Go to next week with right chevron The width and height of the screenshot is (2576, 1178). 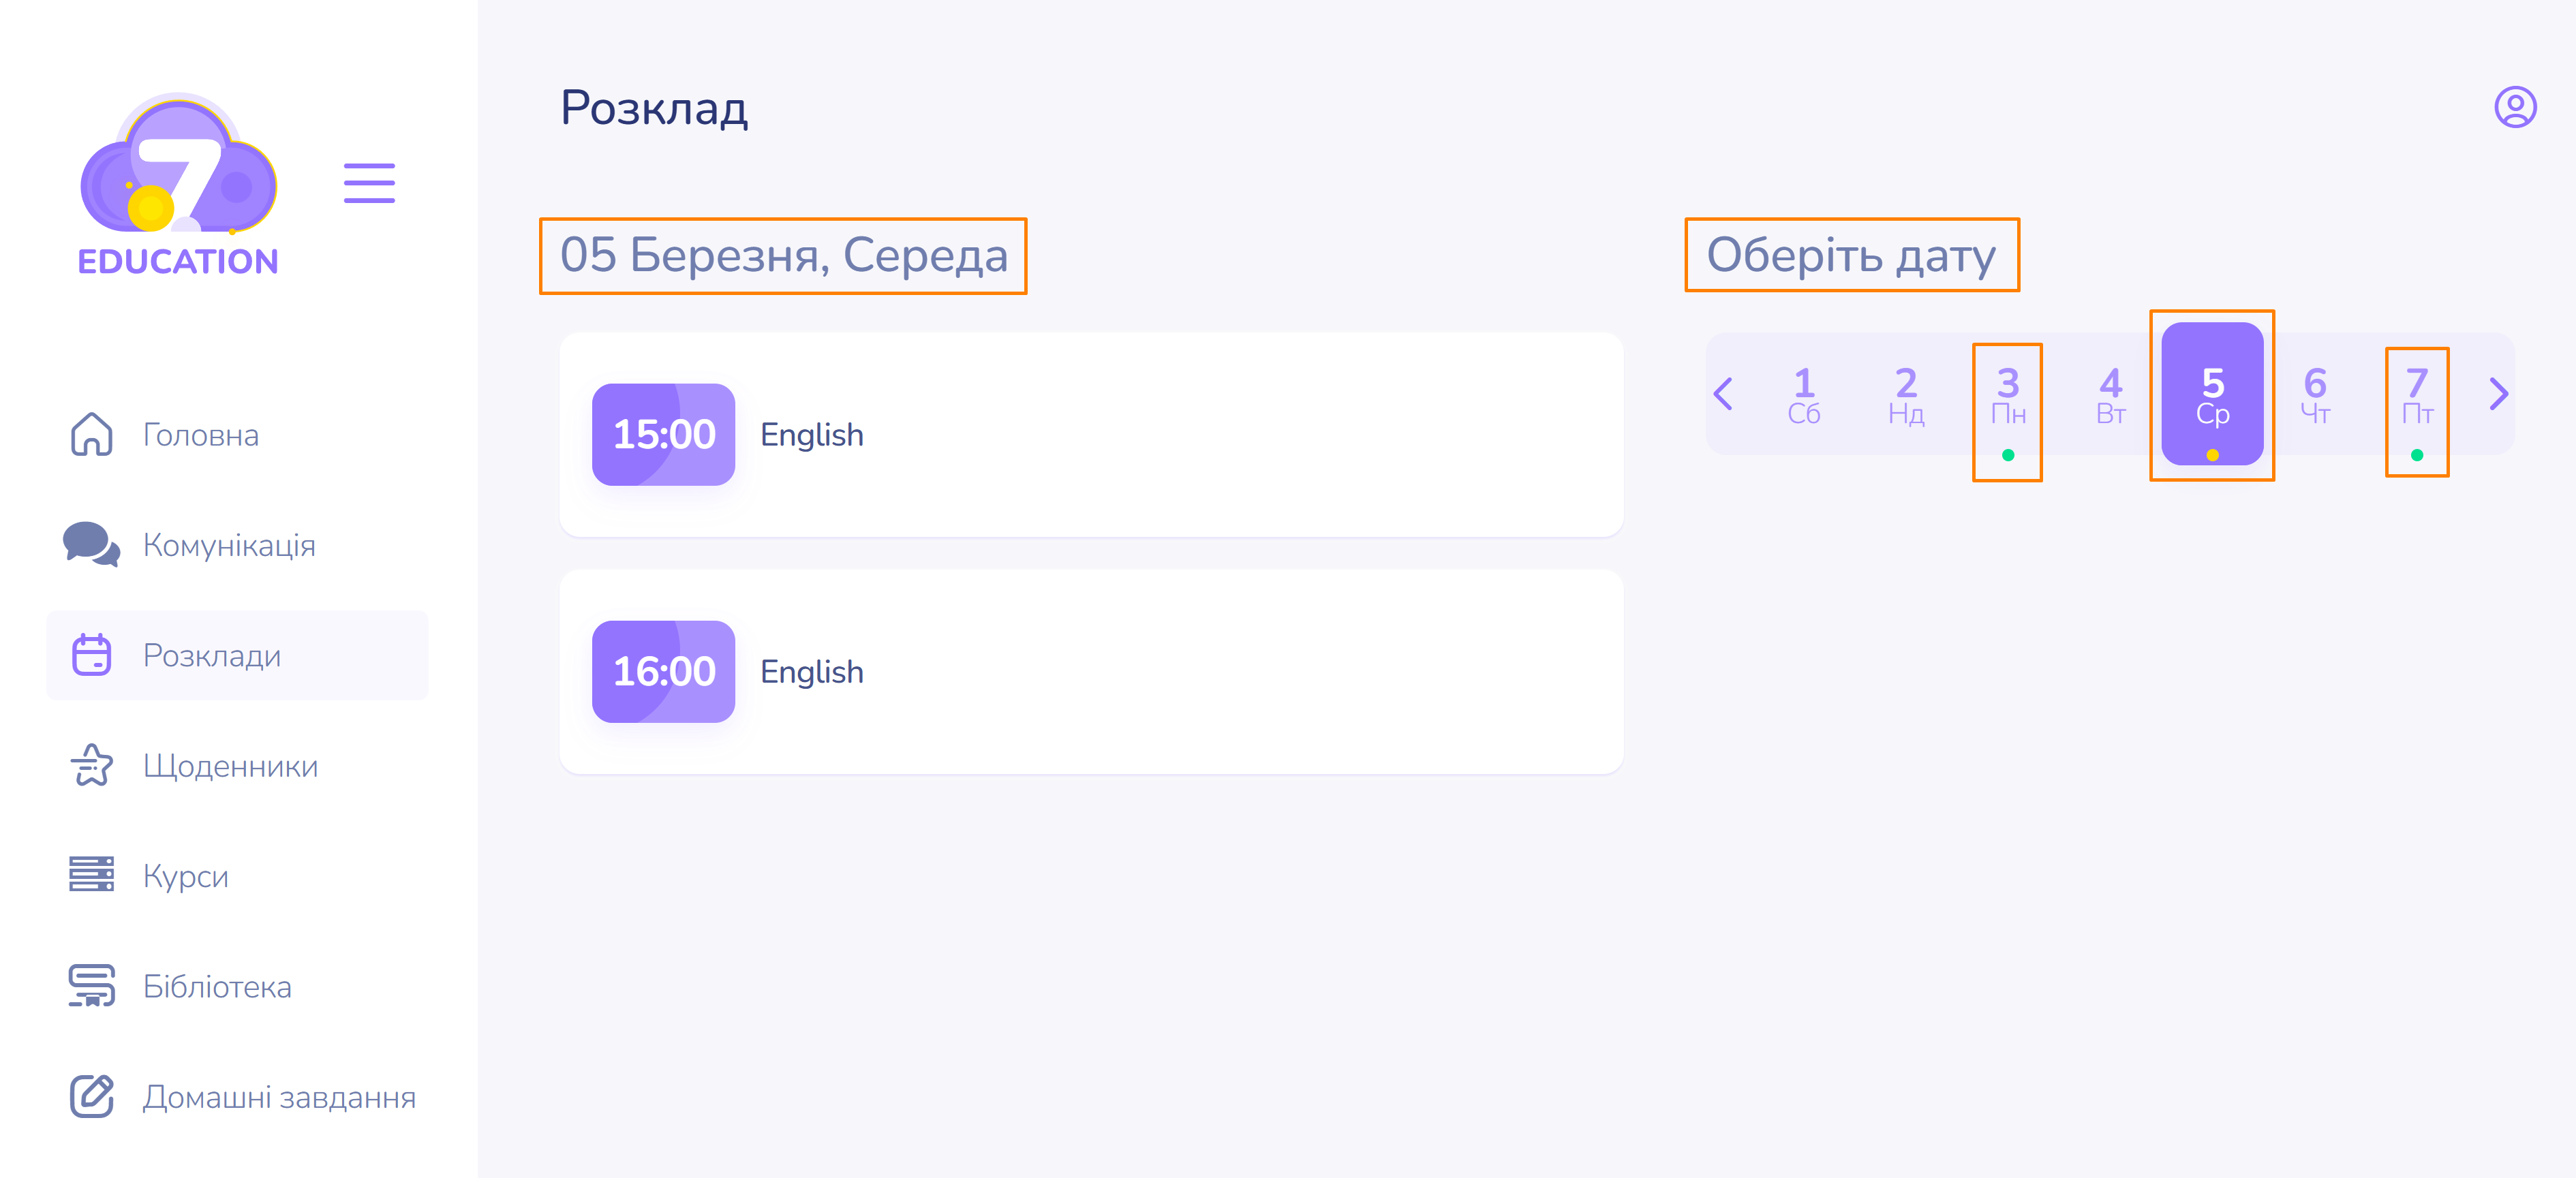(x=2498, y=394)
